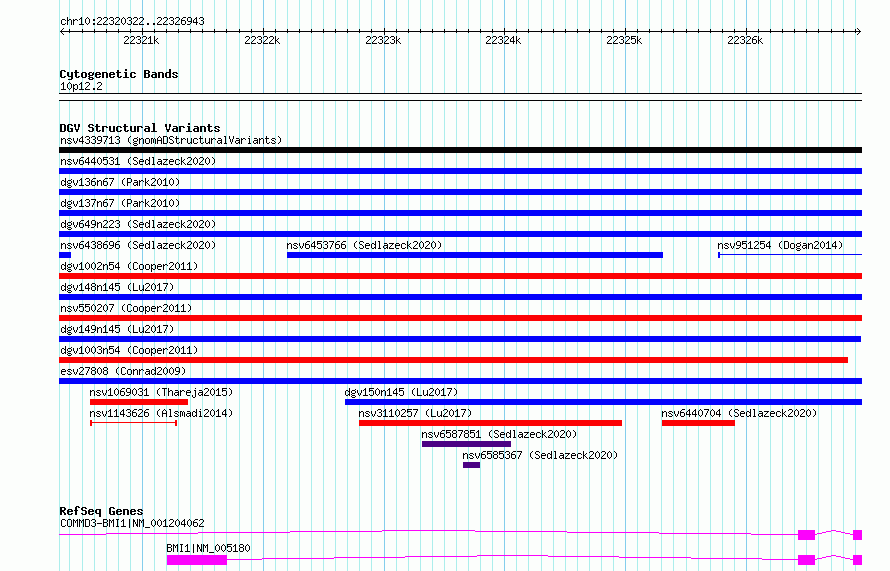Click the 22322k ruler tick label
890x571 pixels.
point(262,40)
